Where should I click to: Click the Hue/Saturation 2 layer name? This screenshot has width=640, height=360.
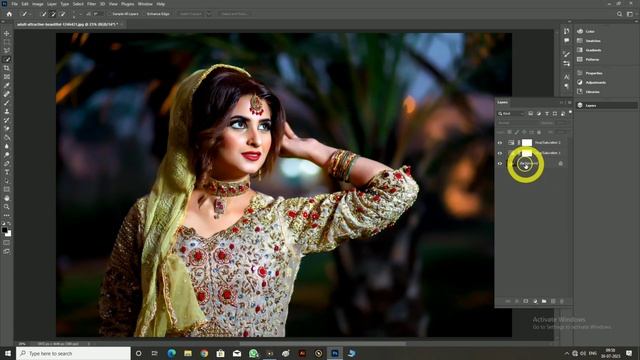coord(548,142)
